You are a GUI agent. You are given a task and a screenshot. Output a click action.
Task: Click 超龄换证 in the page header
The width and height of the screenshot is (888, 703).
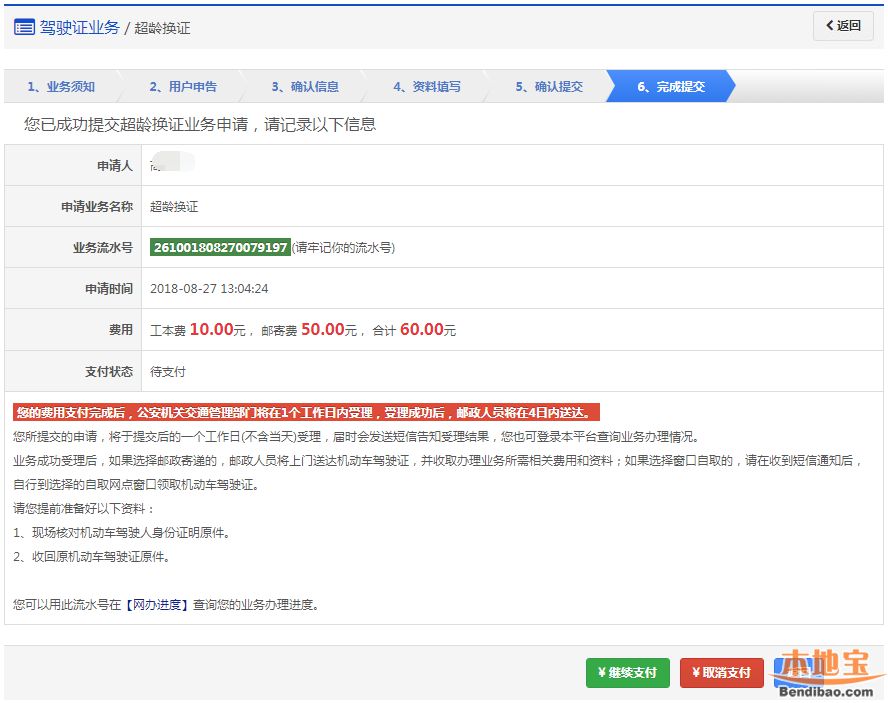click(x=162, y=28)
